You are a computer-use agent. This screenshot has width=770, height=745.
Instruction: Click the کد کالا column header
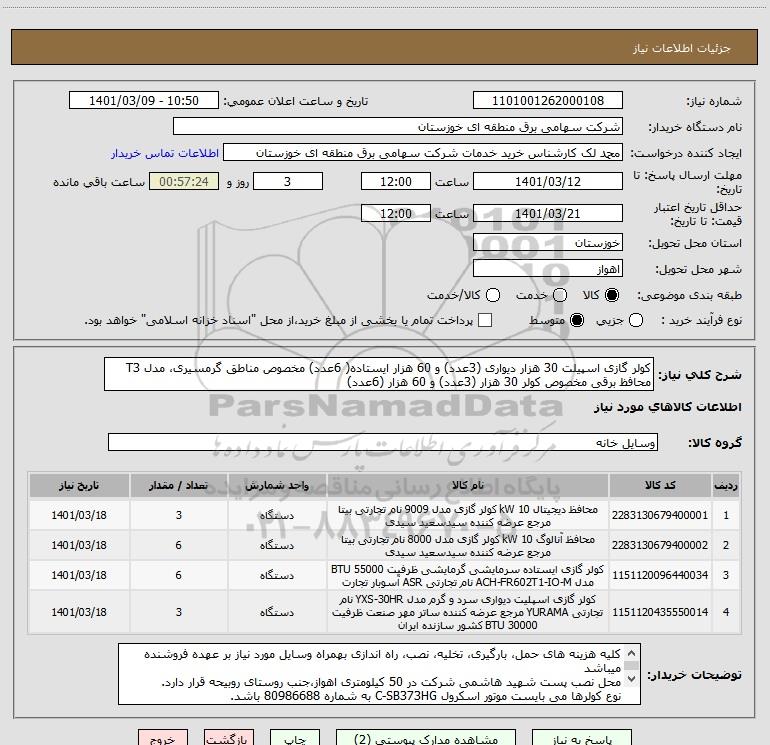(x=658, y=485)
